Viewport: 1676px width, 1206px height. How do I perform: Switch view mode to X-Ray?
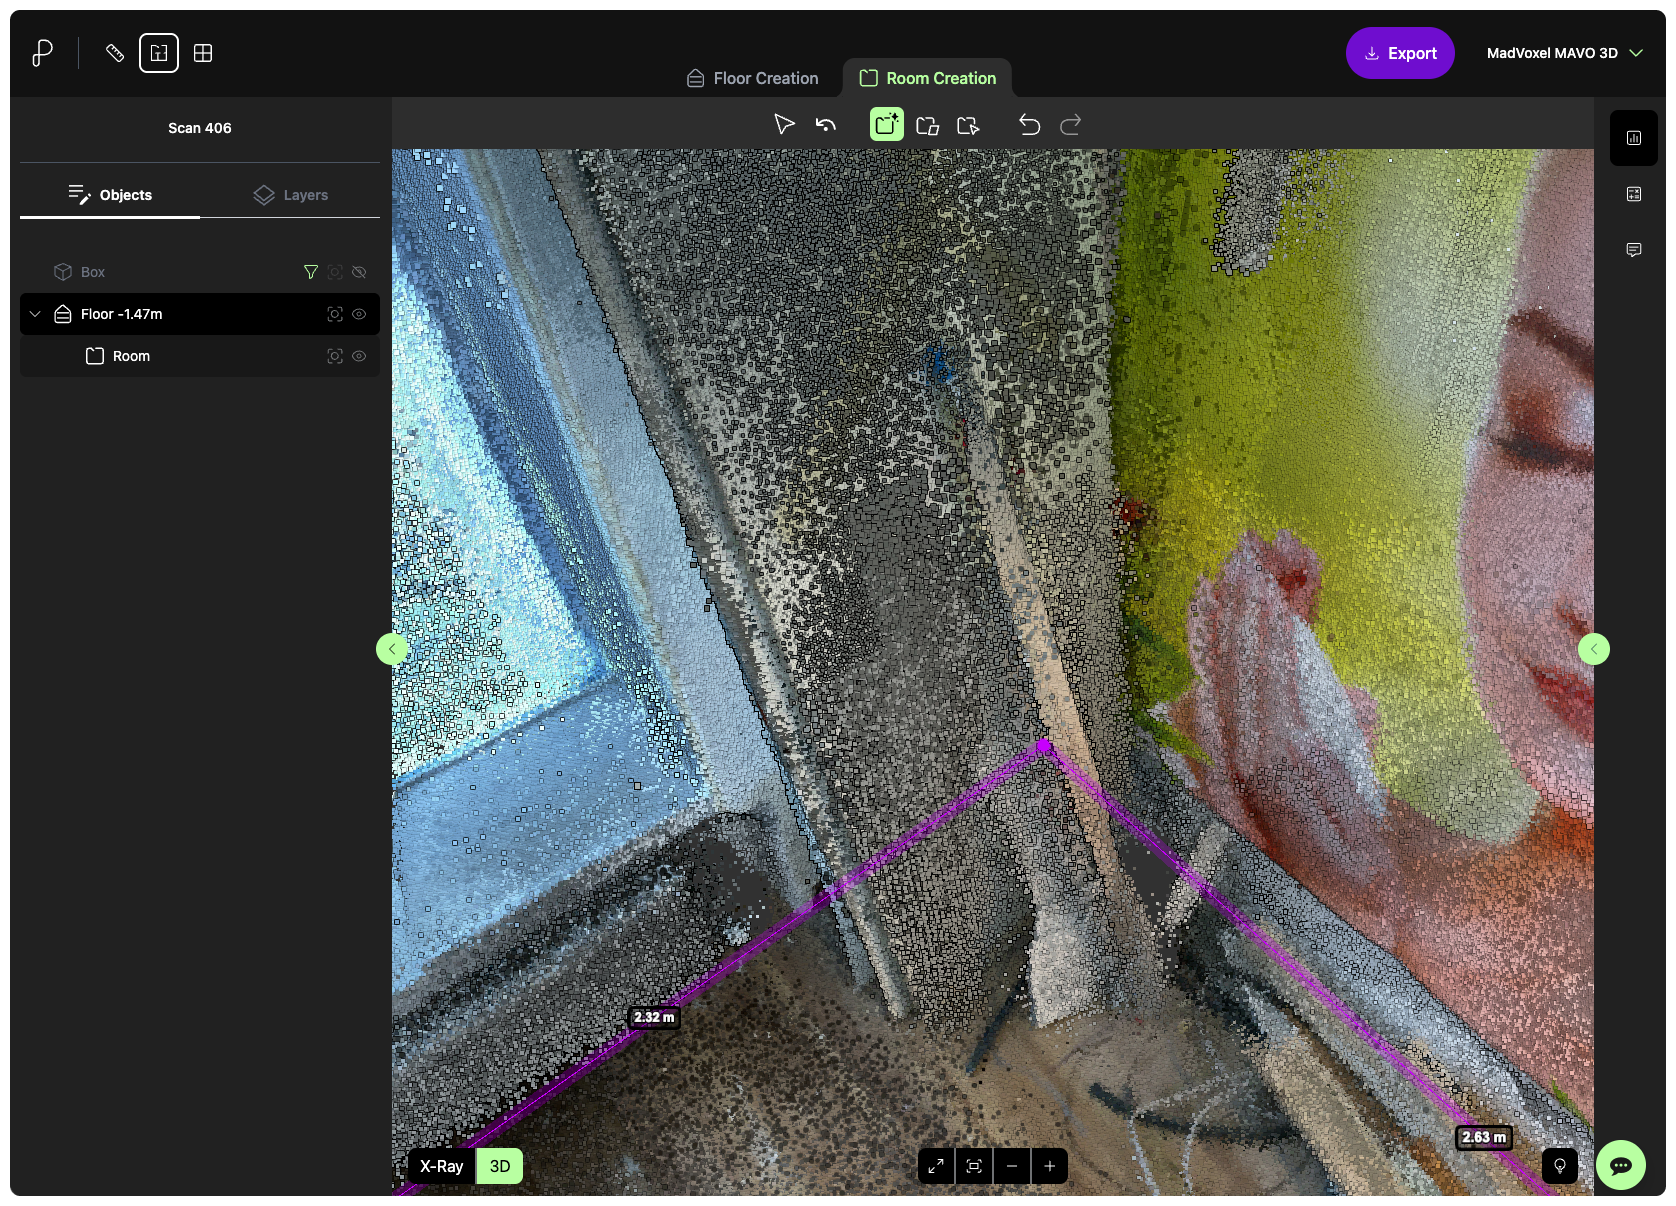[x=441, y=1166]
